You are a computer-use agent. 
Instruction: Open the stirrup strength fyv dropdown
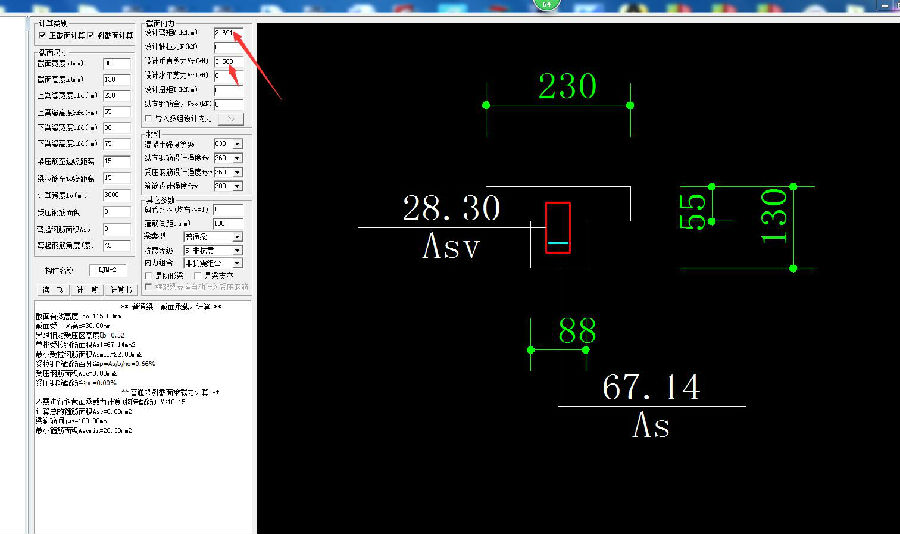(x=228, y=186)
